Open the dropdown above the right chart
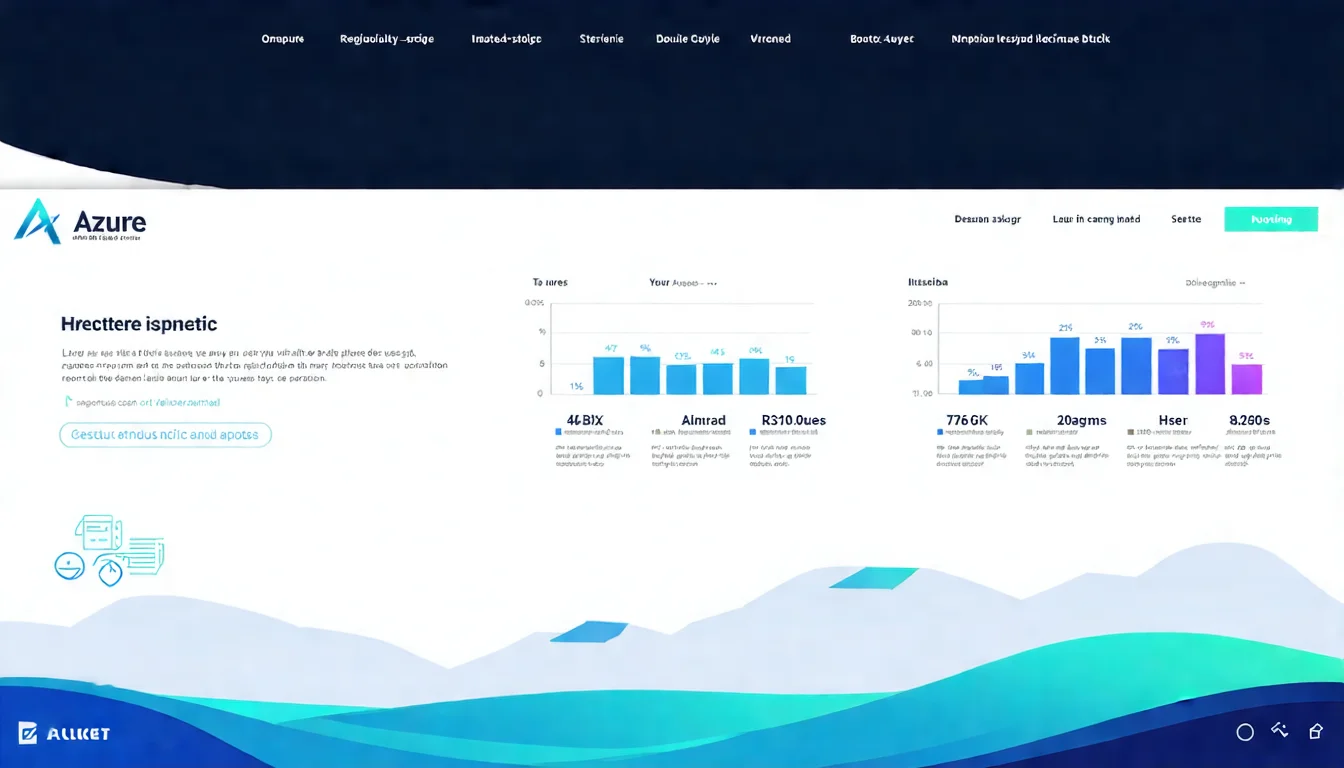 pyautogui.click(x=1215, y=283)
